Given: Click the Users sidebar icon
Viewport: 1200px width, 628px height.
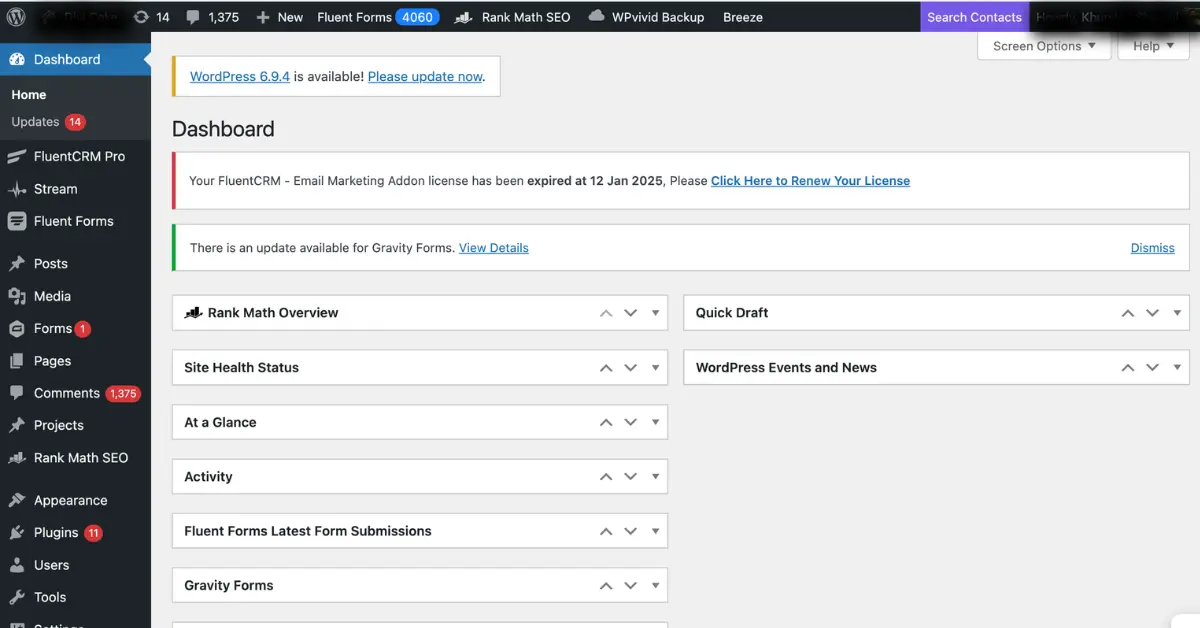Looking at the screenshot, I should pos(17,565).
